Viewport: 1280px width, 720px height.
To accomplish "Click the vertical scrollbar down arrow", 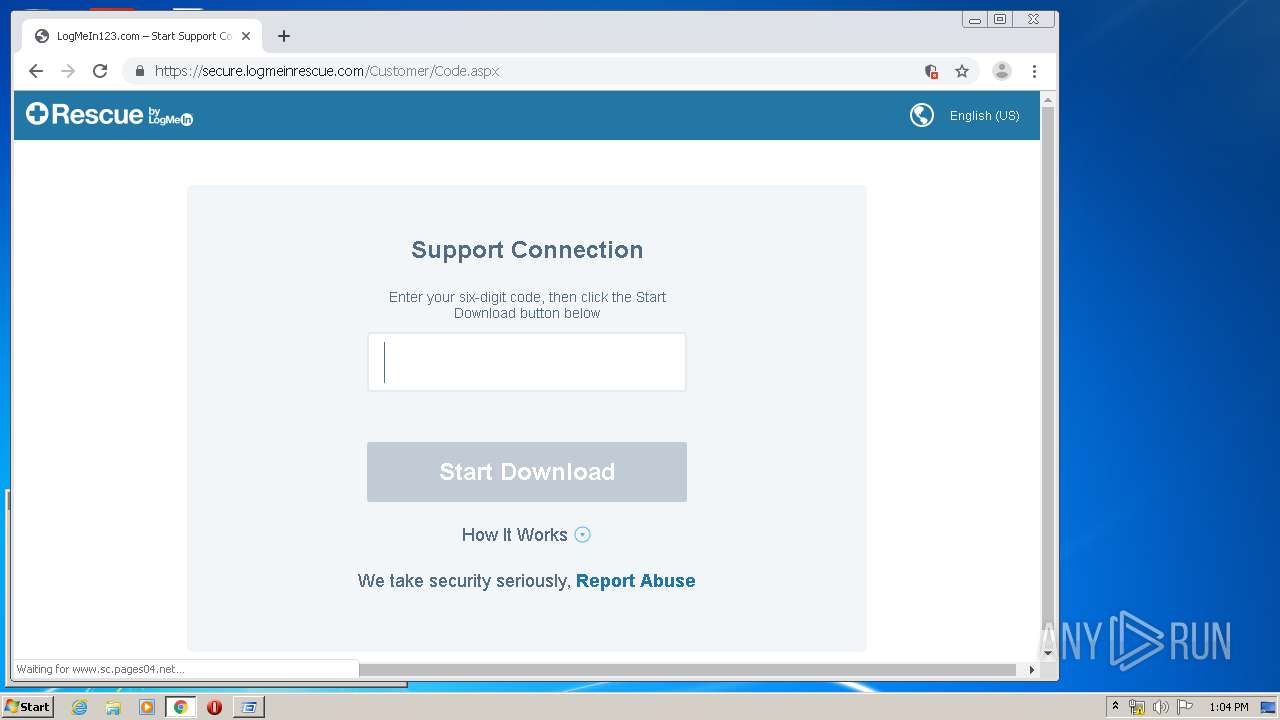I will point(1048,653).
